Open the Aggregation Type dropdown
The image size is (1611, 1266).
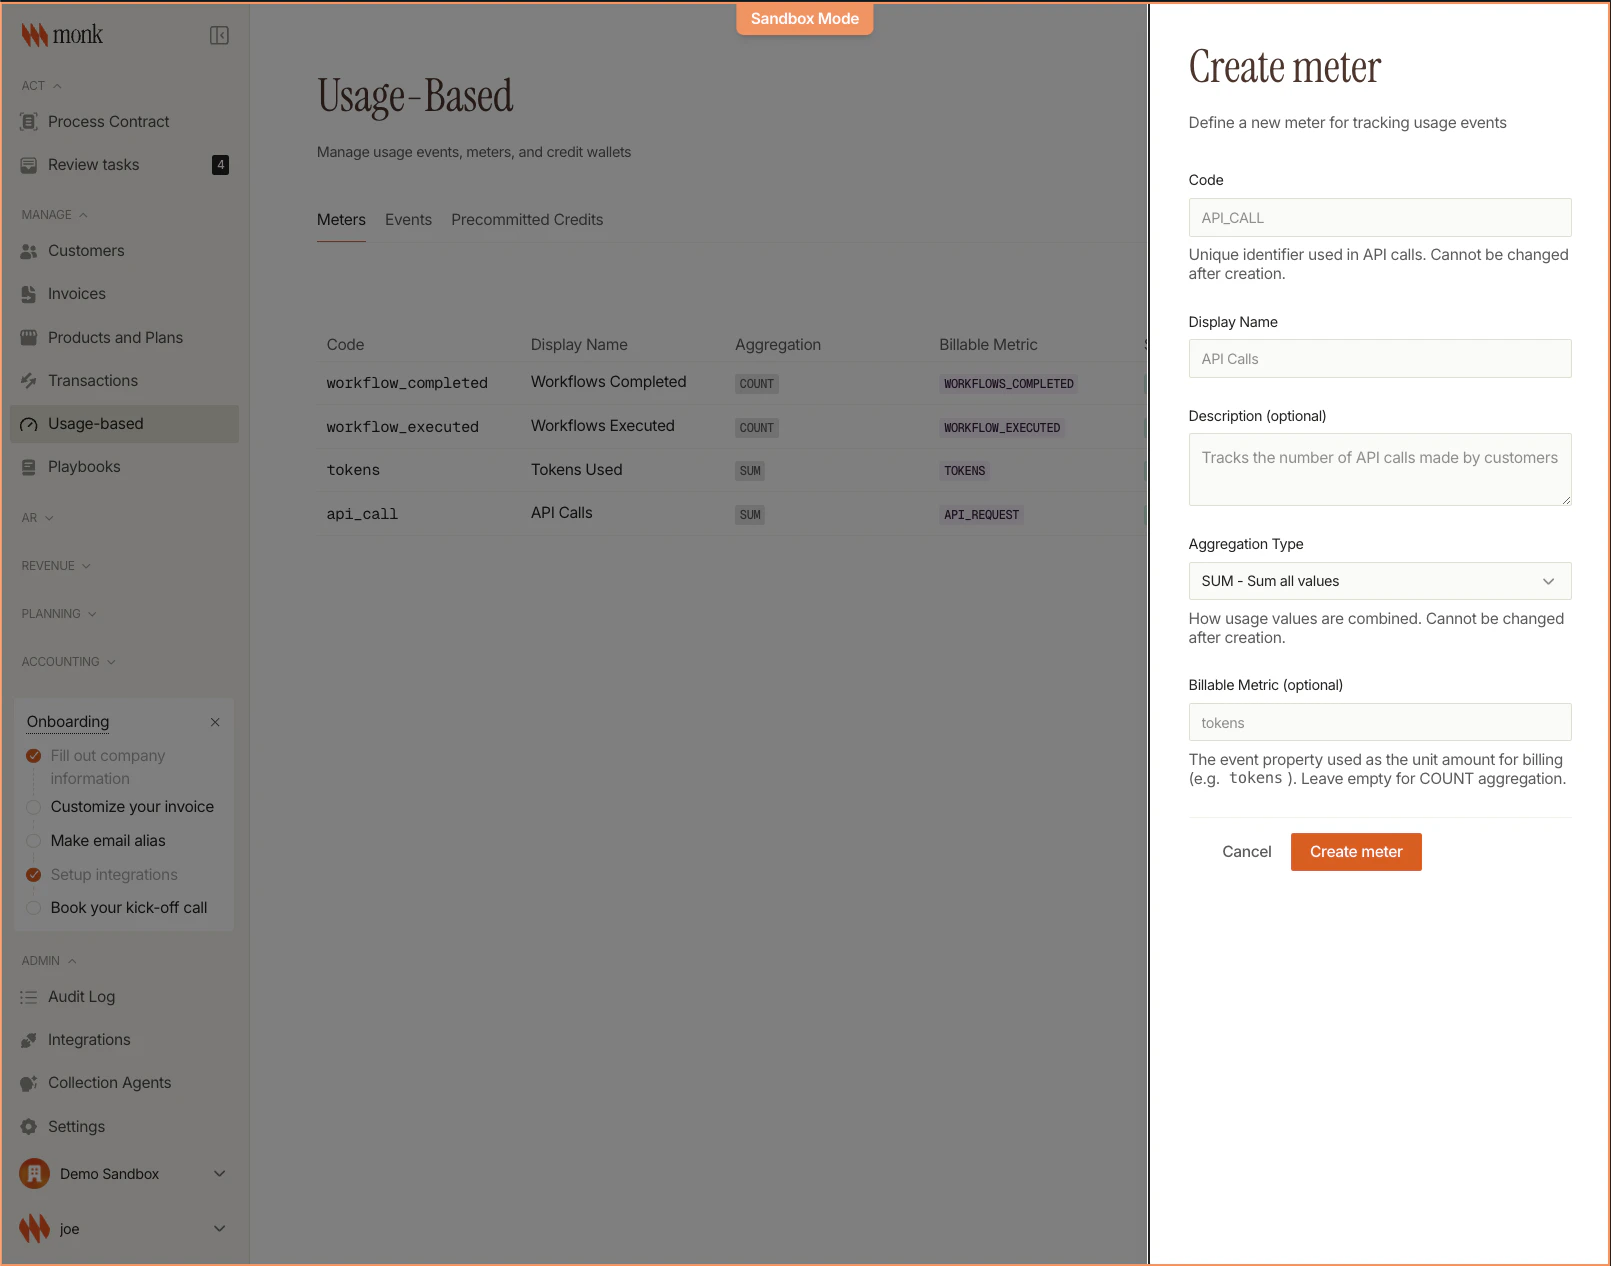tap(1379, 580)
